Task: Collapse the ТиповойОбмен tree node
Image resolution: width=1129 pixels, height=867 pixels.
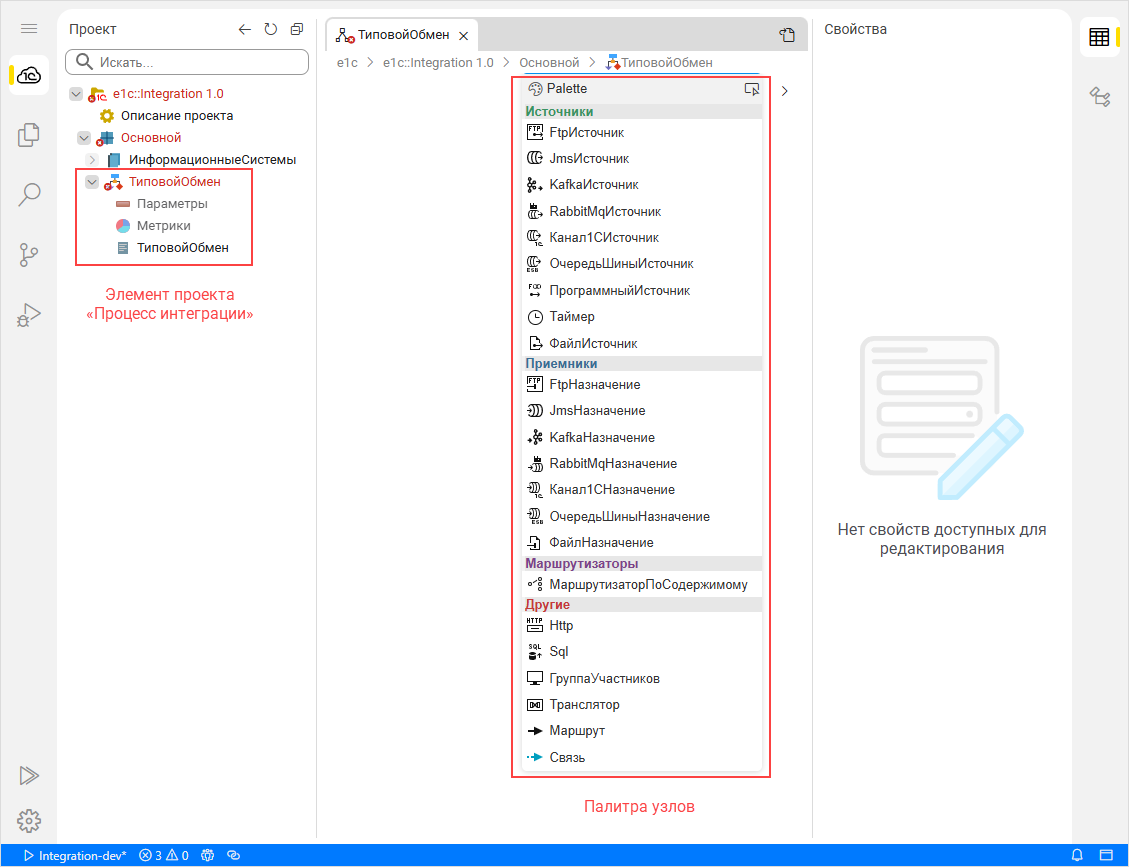Action: click(92, 182)
